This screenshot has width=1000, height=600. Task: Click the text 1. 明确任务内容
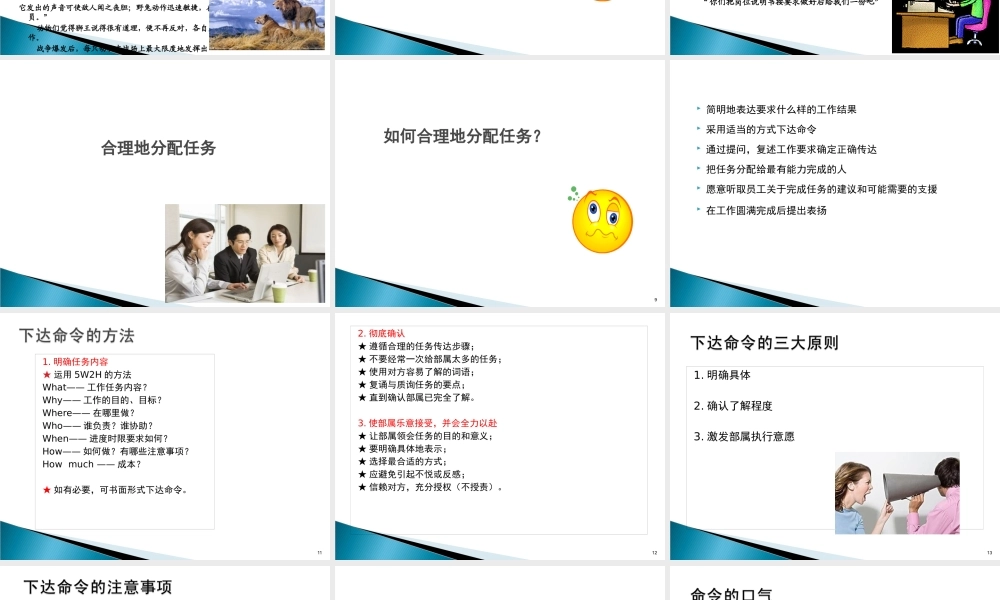click(75, 362)
